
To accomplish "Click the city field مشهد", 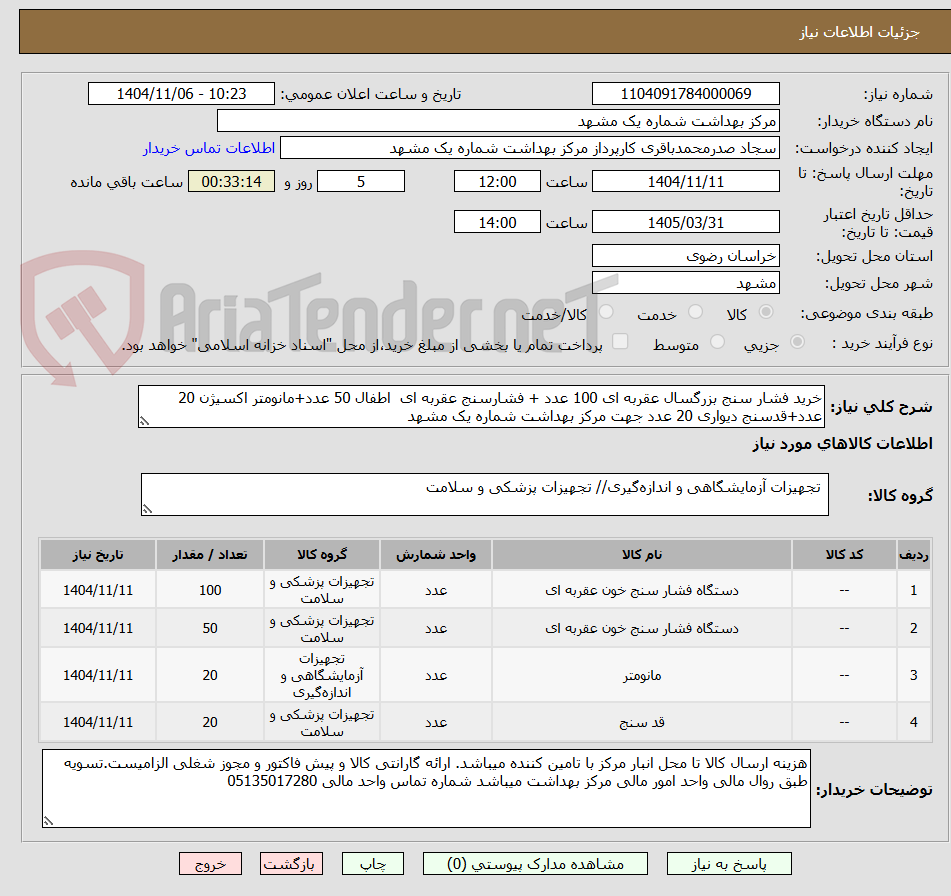I will point(685,283).
